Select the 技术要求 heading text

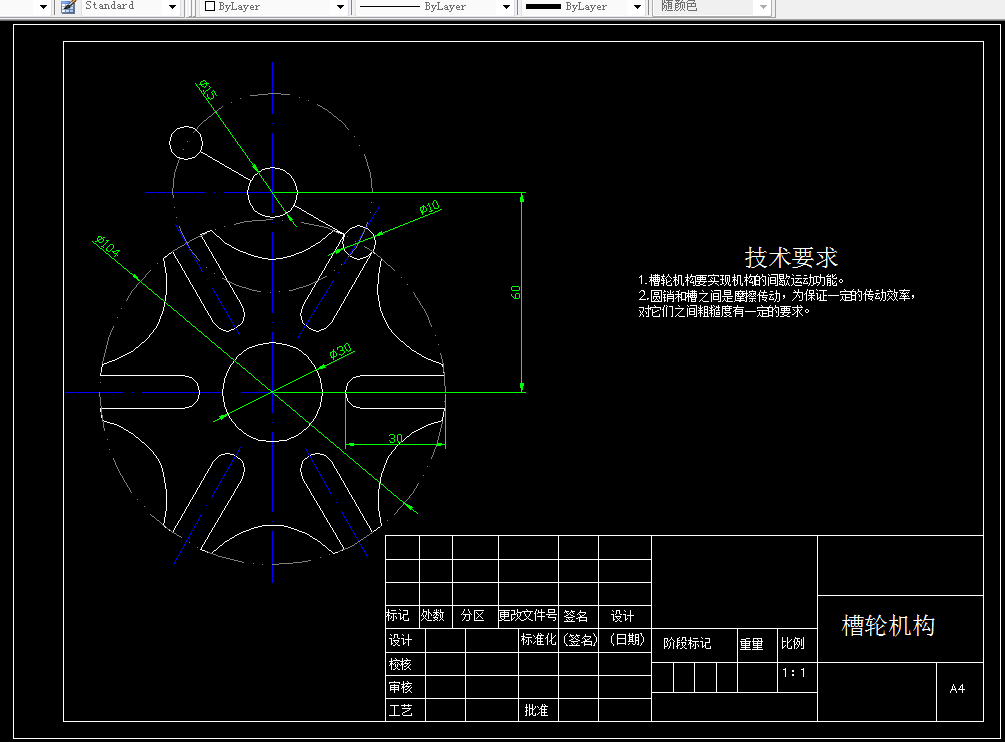pos(791,258)
